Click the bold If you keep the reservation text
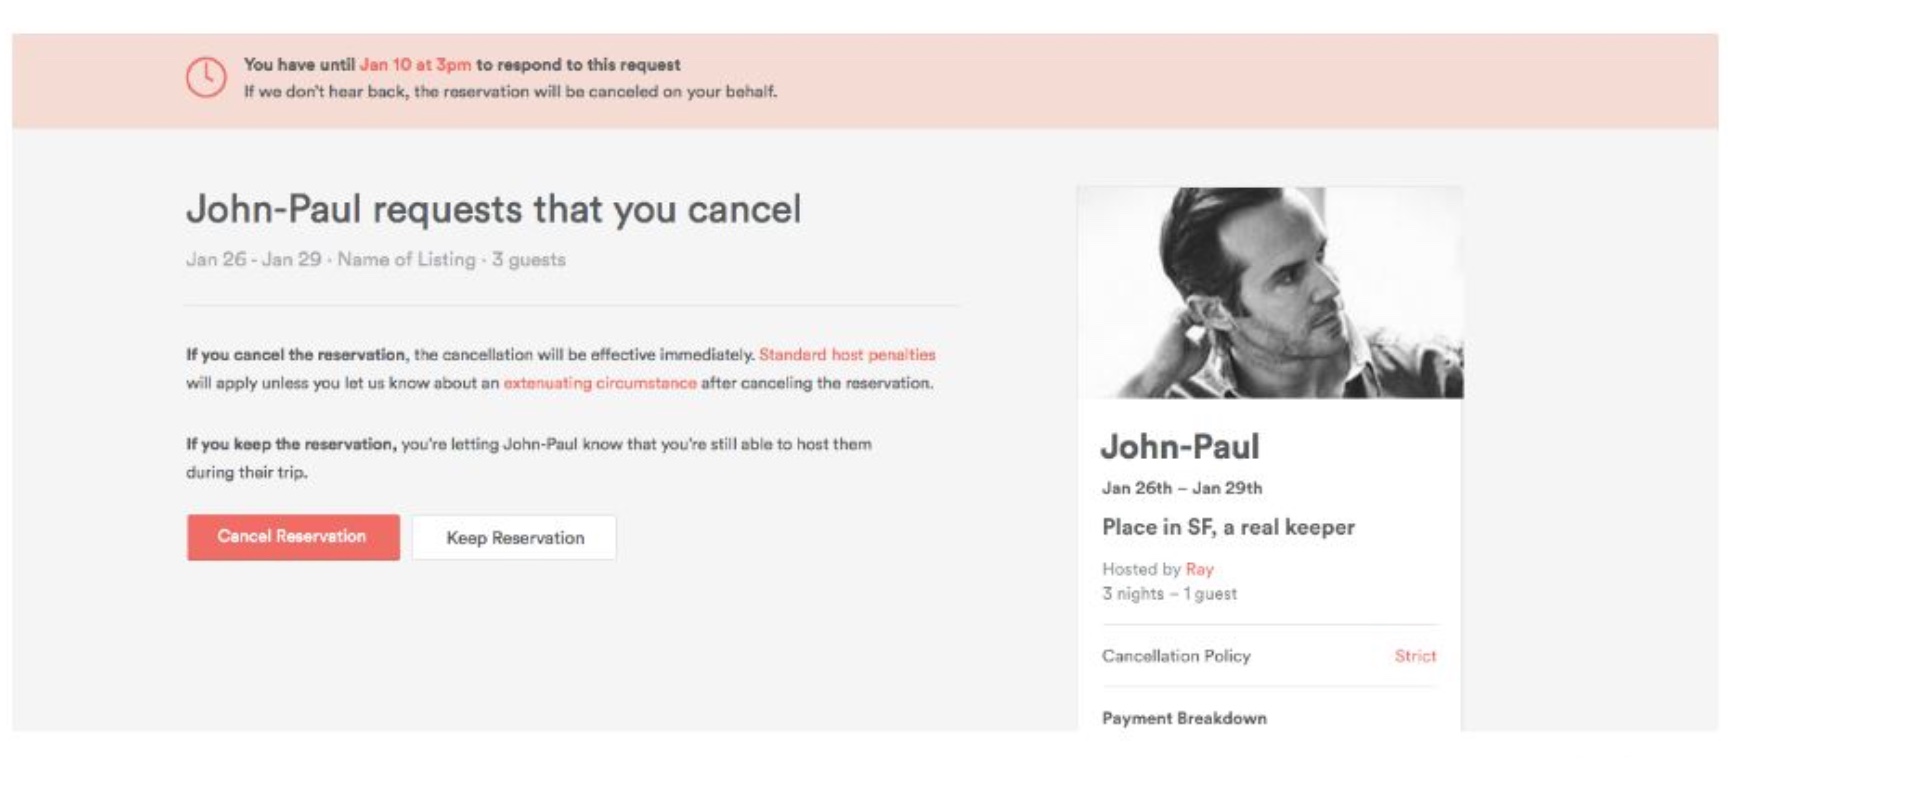This screenshot has width=1922, height=794. click(291, 444)
